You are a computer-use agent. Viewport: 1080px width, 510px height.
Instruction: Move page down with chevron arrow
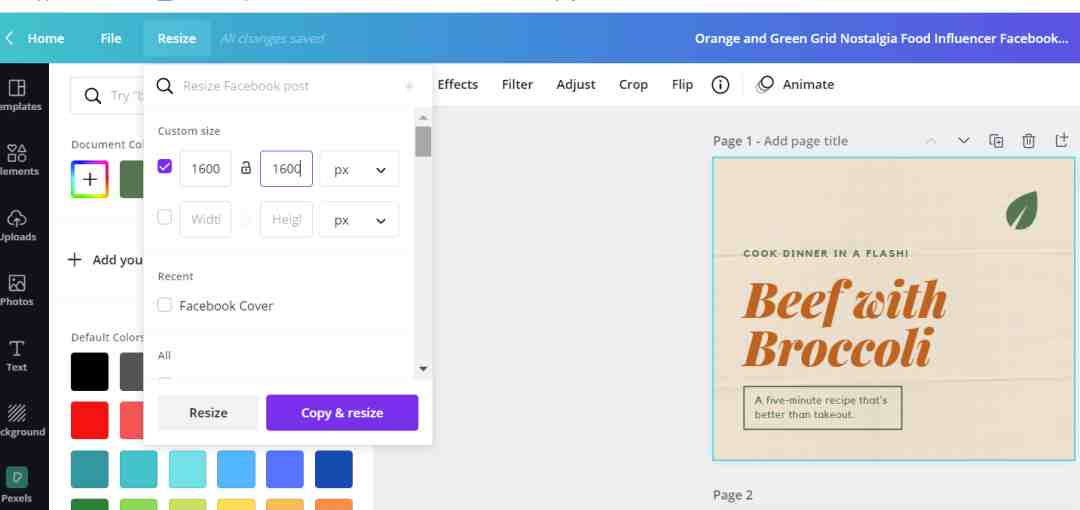964,141
